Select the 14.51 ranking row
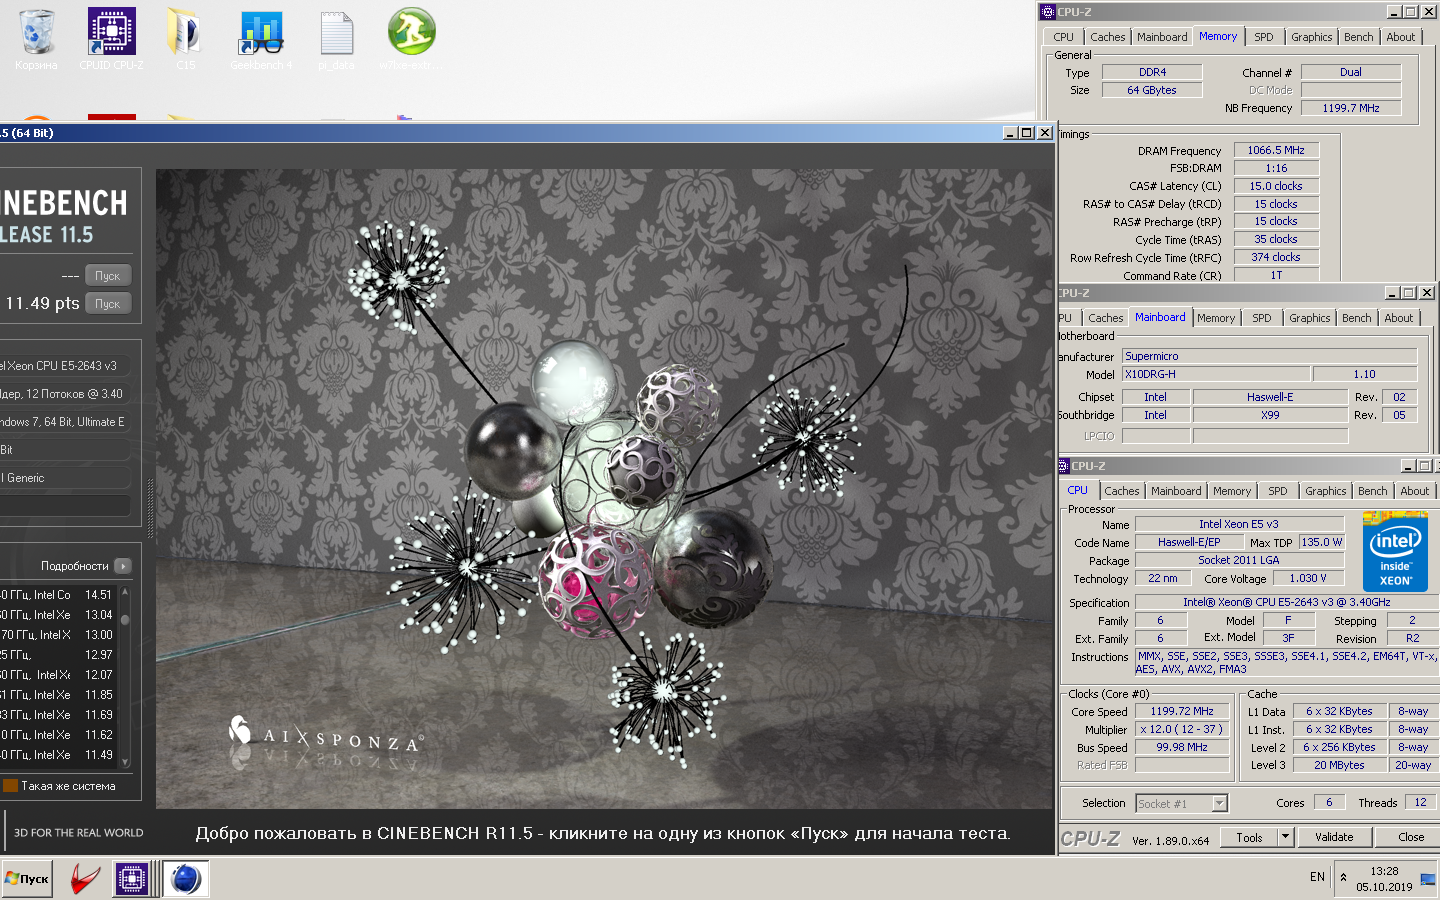 click(58, 594)
